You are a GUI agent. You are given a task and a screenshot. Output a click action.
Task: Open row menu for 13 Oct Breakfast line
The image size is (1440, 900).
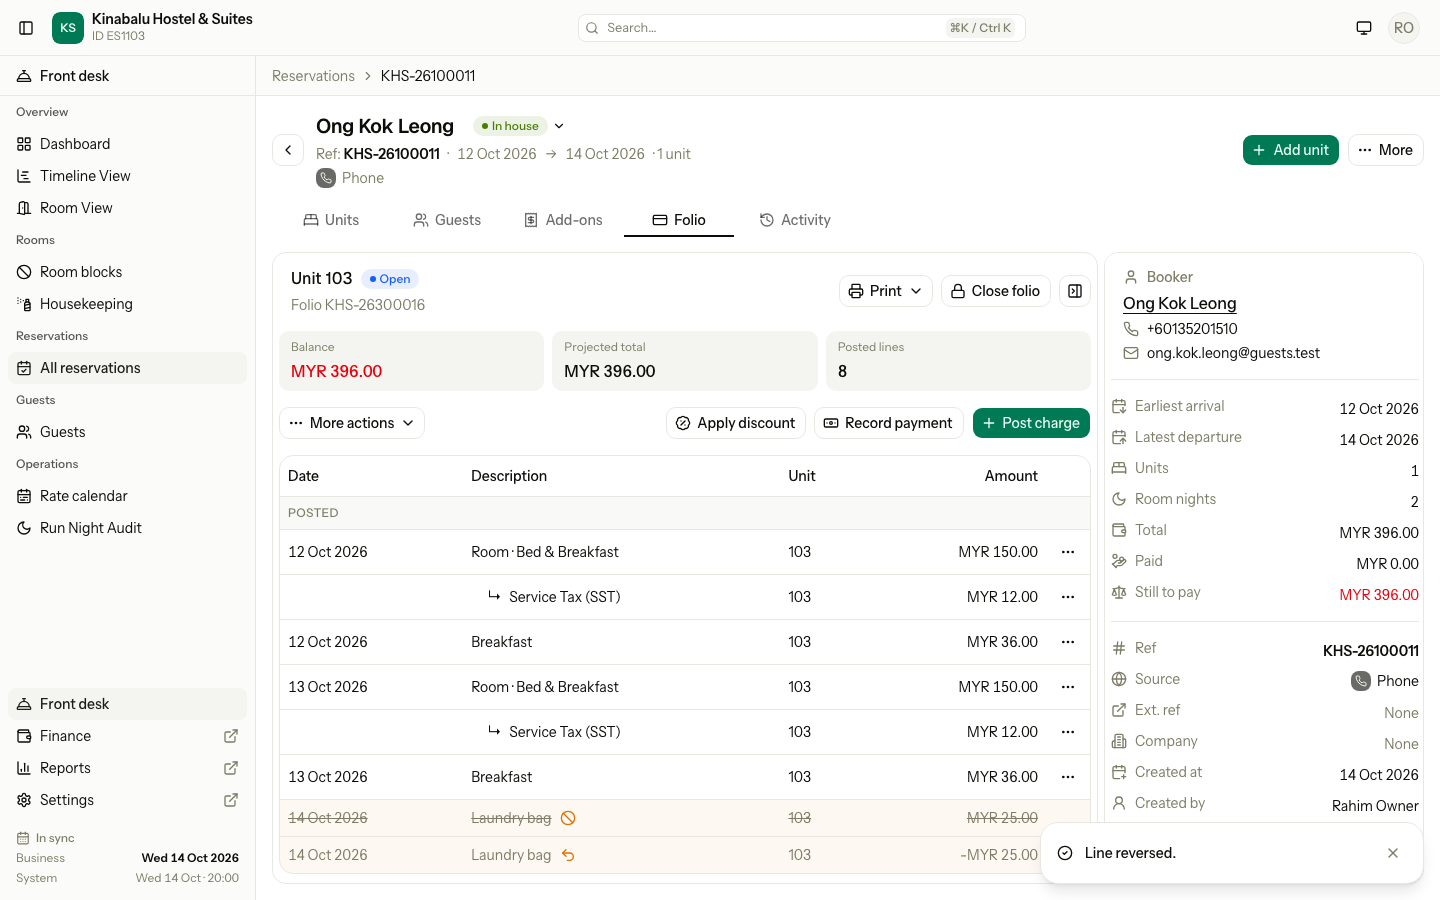[1068, 777]
